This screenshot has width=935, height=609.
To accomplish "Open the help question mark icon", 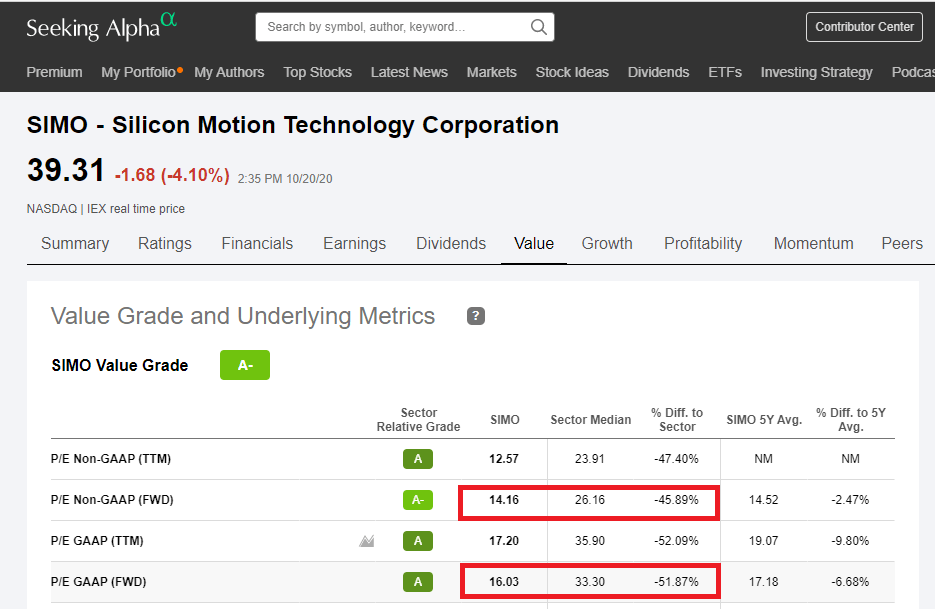I will (476, 316).
